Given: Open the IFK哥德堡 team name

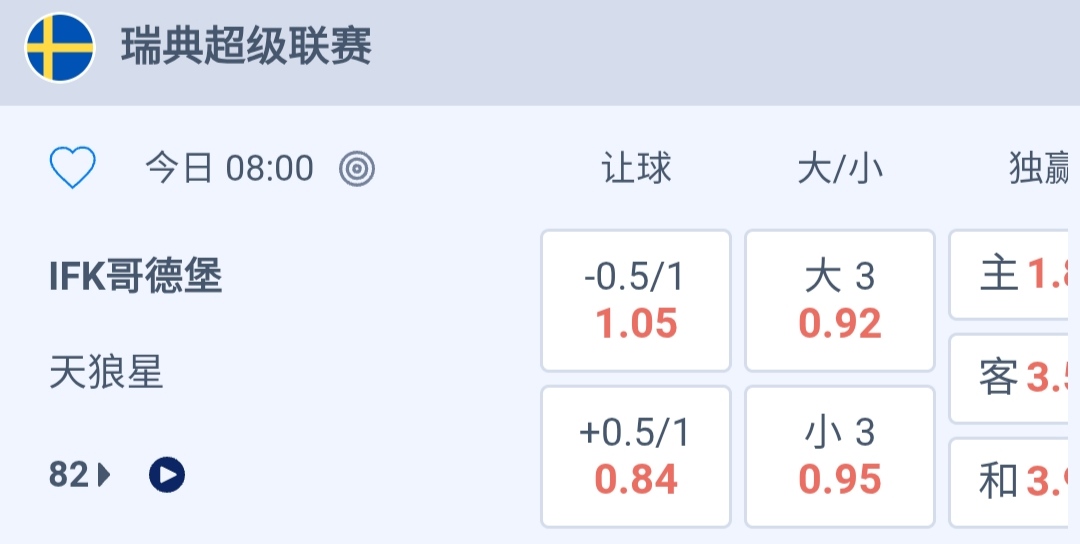Looking at the screenshot, I should 135,276.
